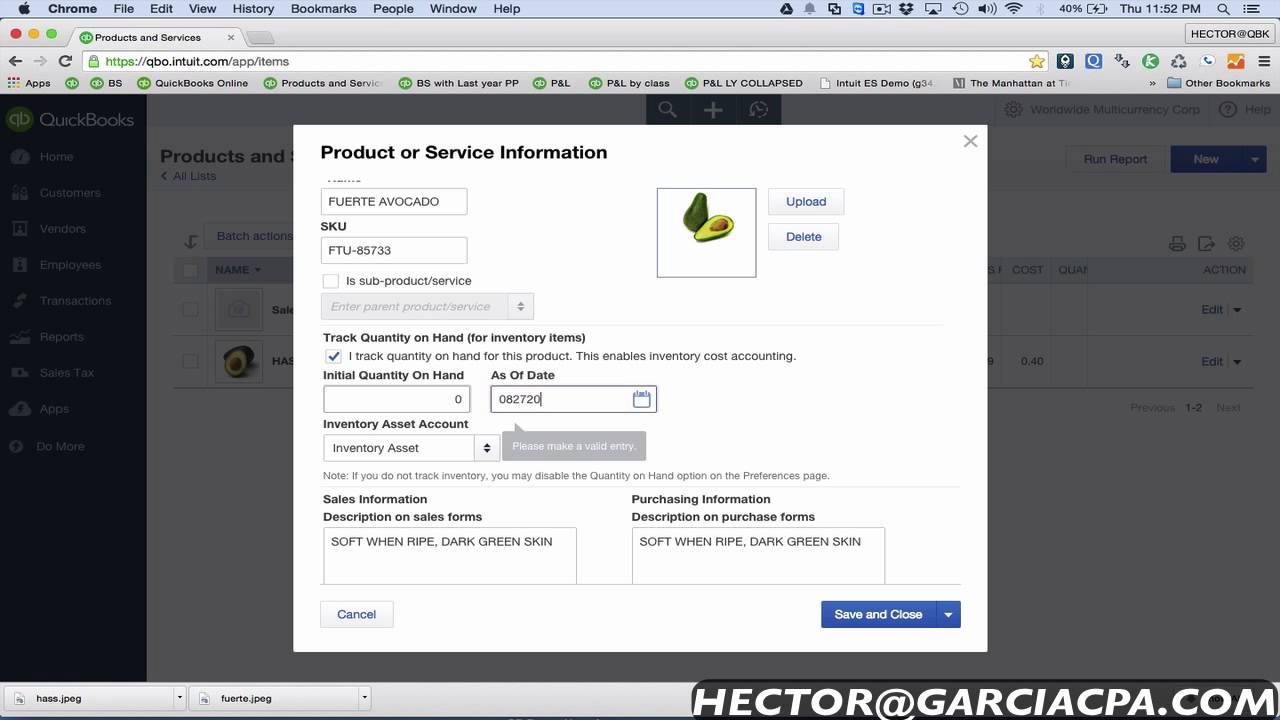
Task: Open the Other Bookmarks folder
Action: tap(1219, 83)
